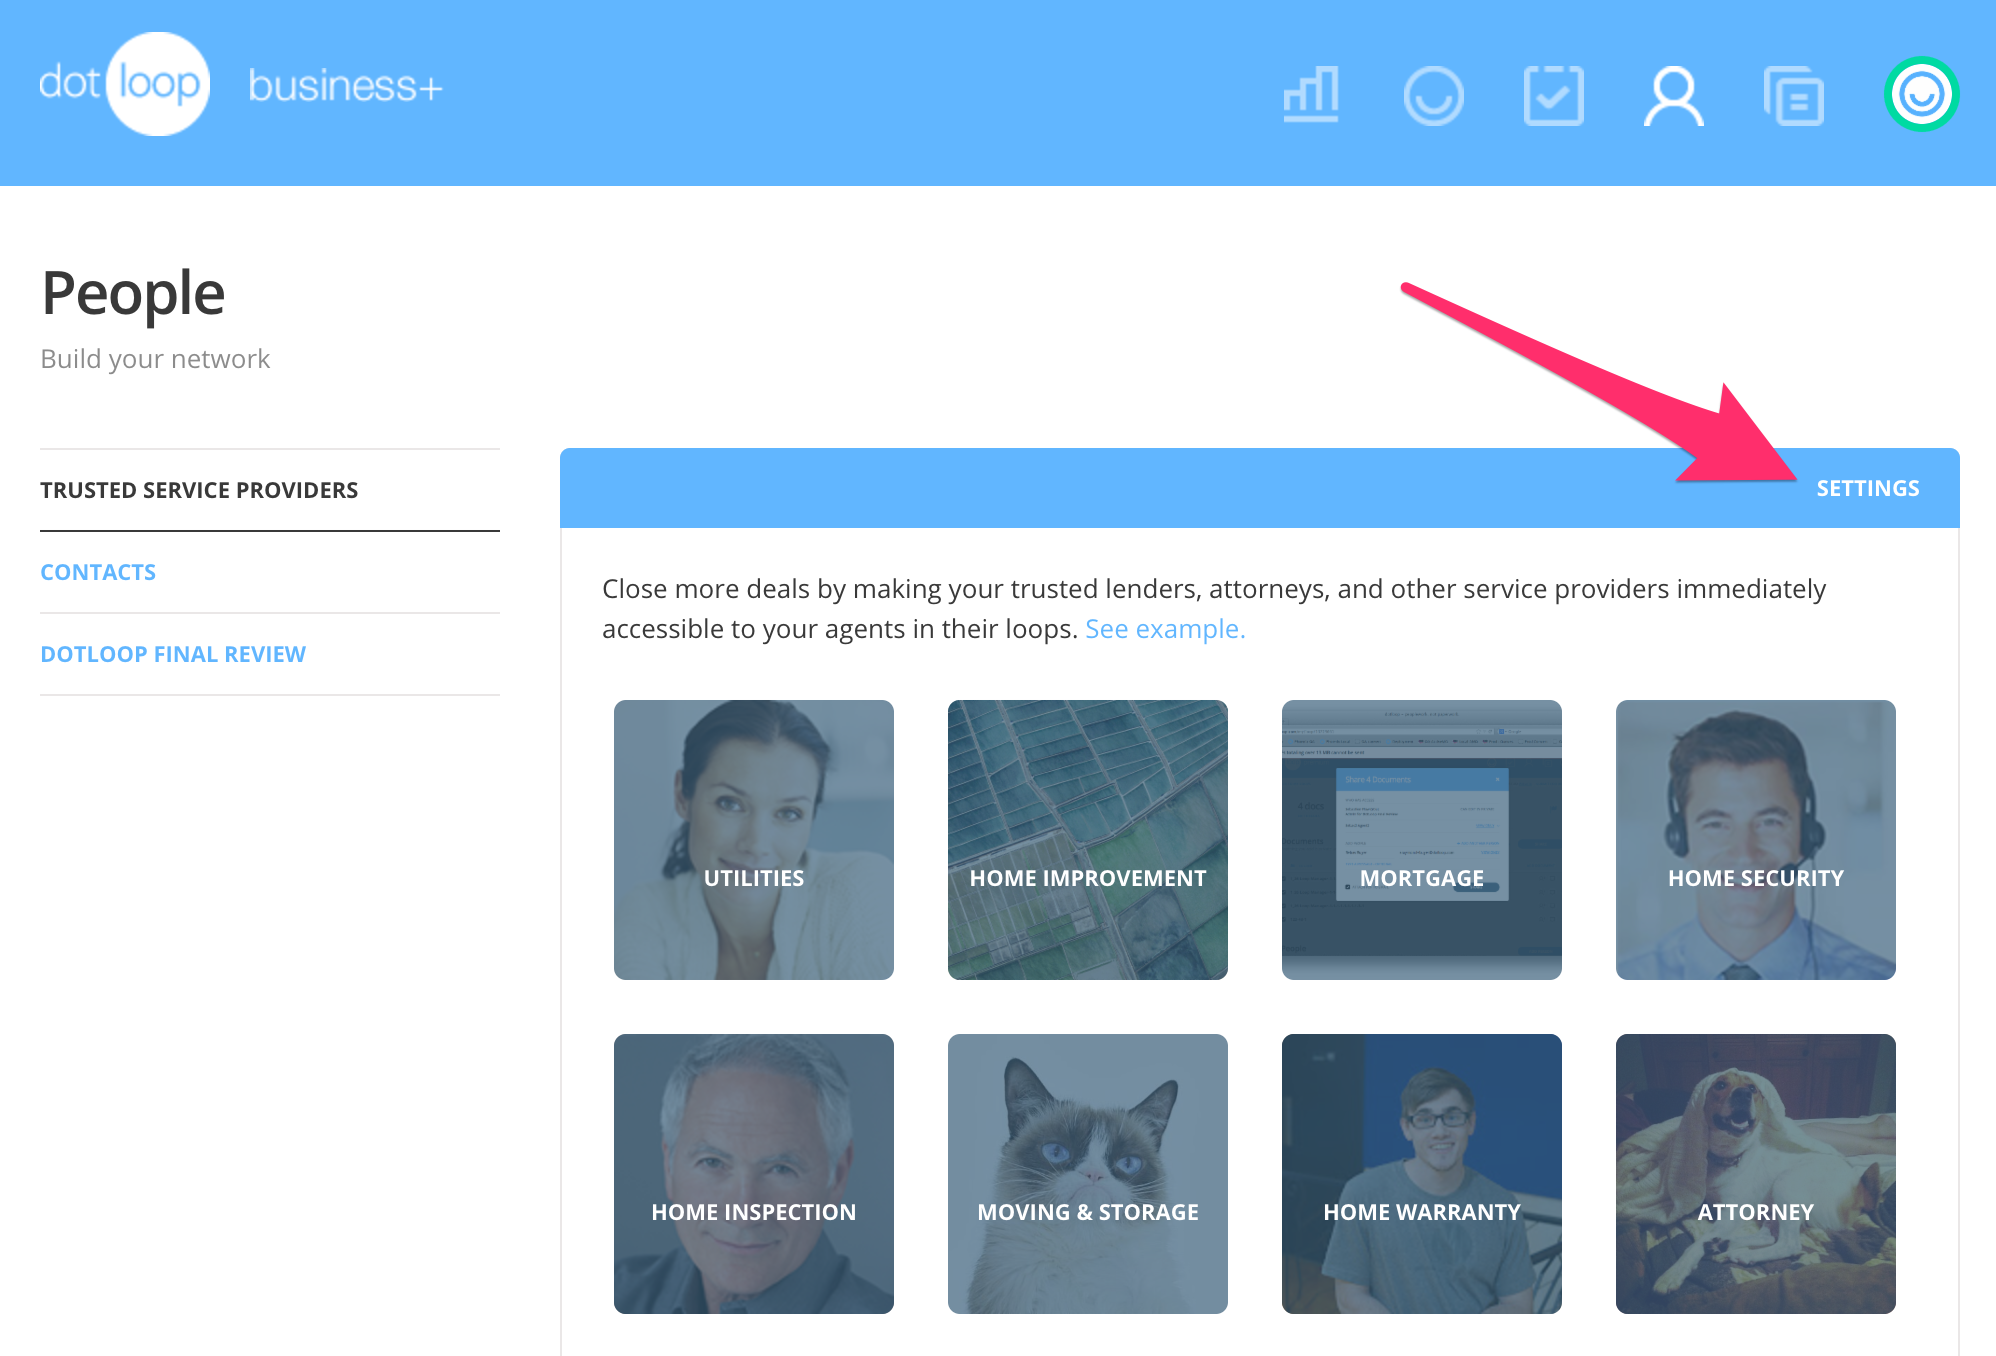Click the smiley face icon in header

click(x=1433, y=95)
